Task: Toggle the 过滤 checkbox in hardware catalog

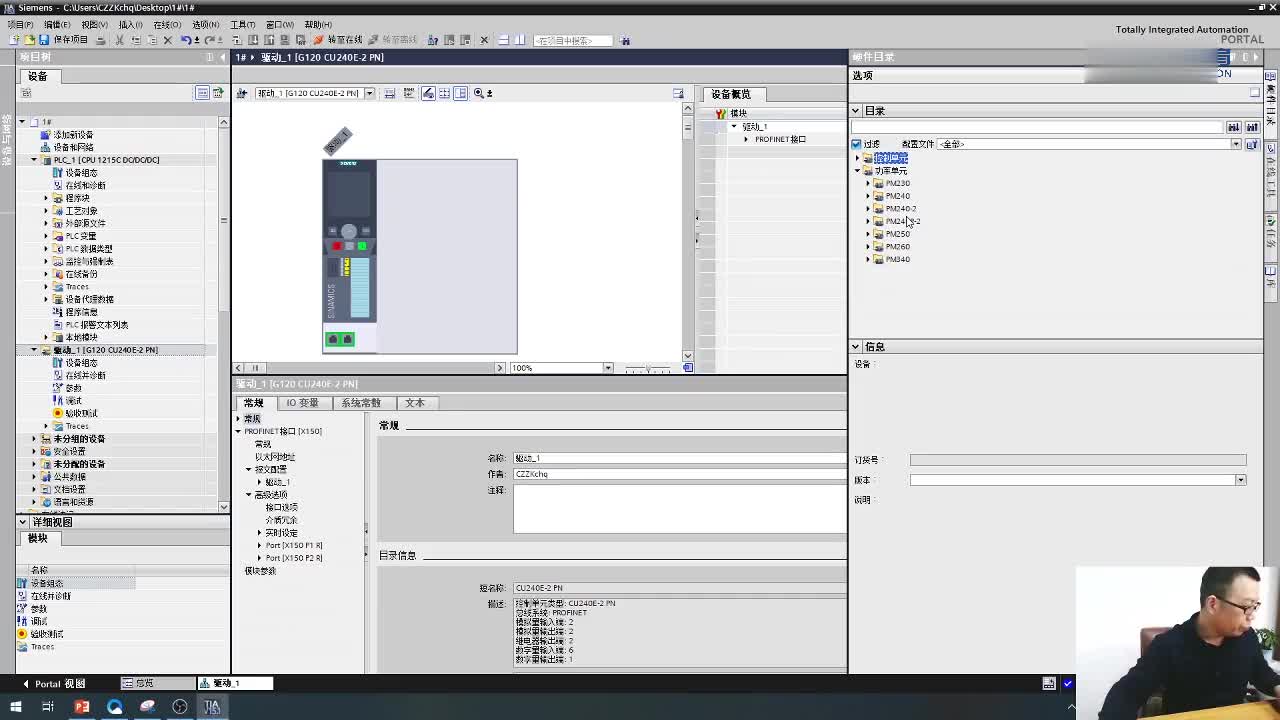Action: click(x=857, y=144)
